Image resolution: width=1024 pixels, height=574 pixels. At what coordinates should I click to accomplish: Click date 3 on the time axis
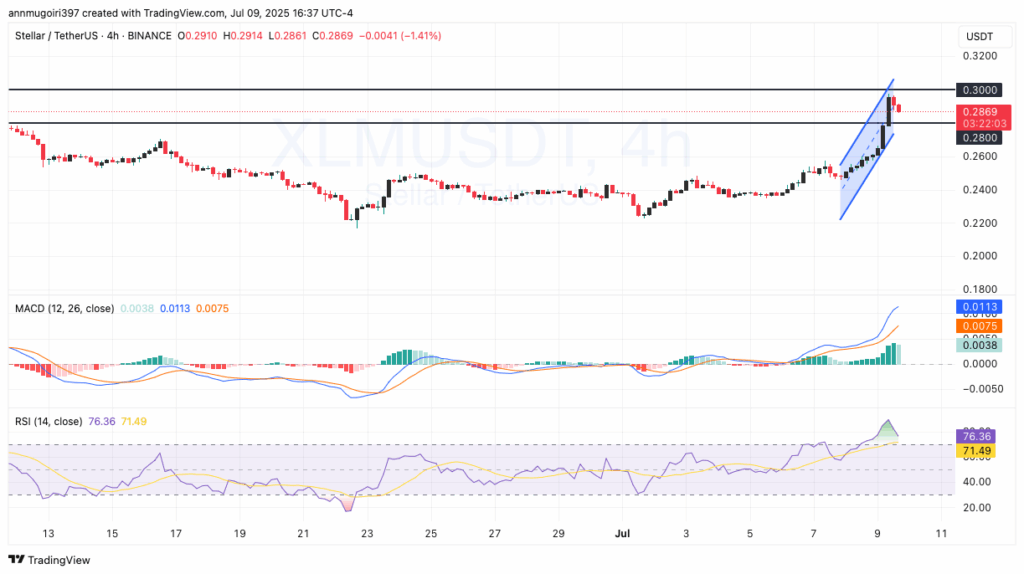[686, 534]
